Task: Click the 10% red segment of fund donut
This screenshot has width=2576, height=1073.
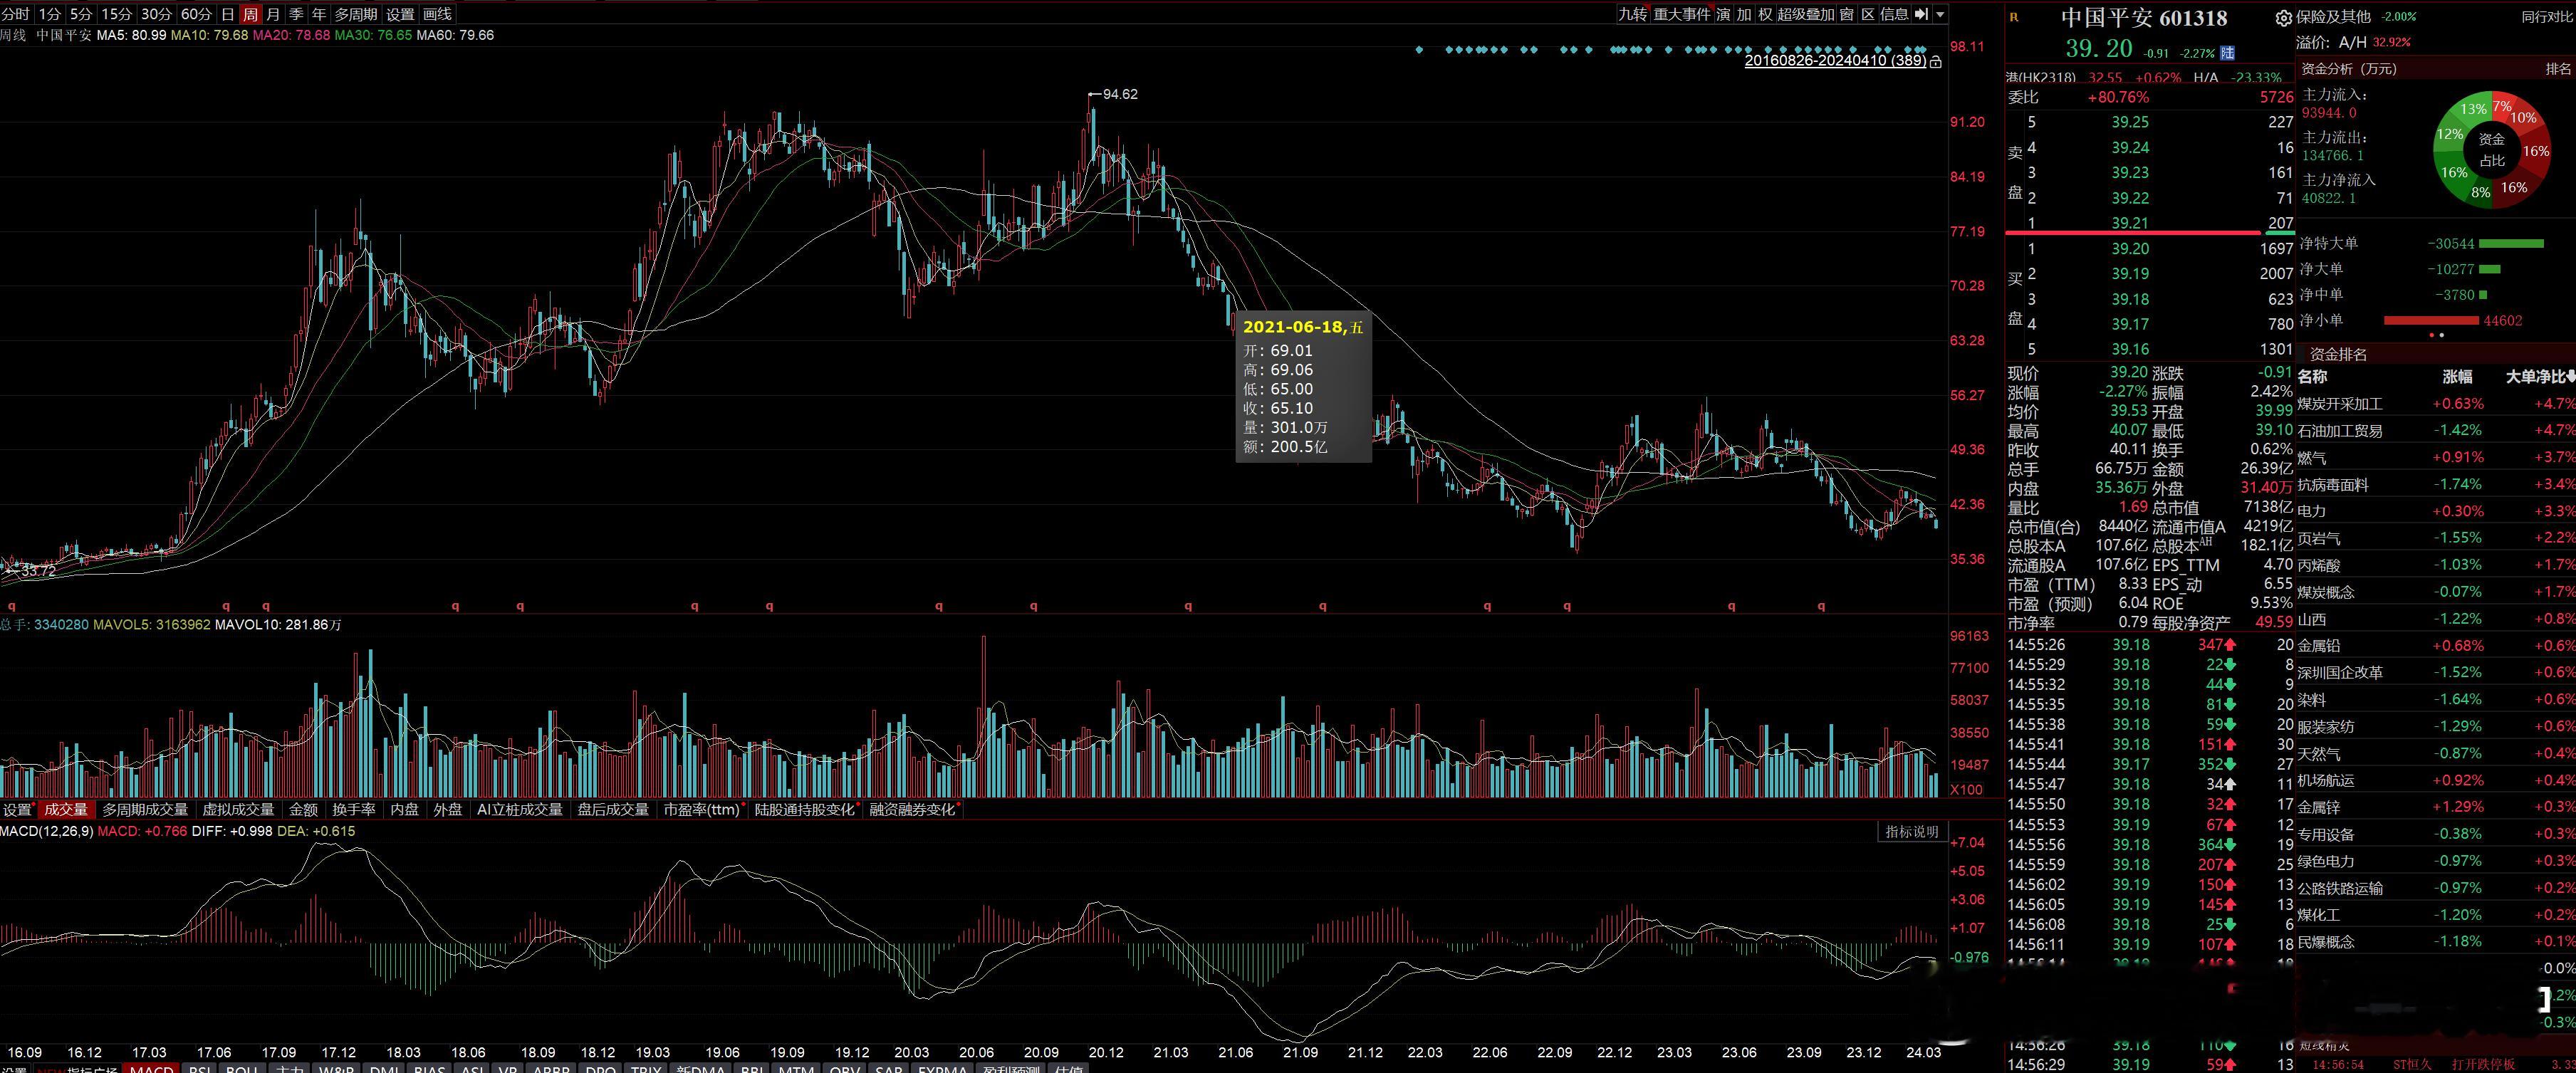Action: click(x=2523, y=118)
